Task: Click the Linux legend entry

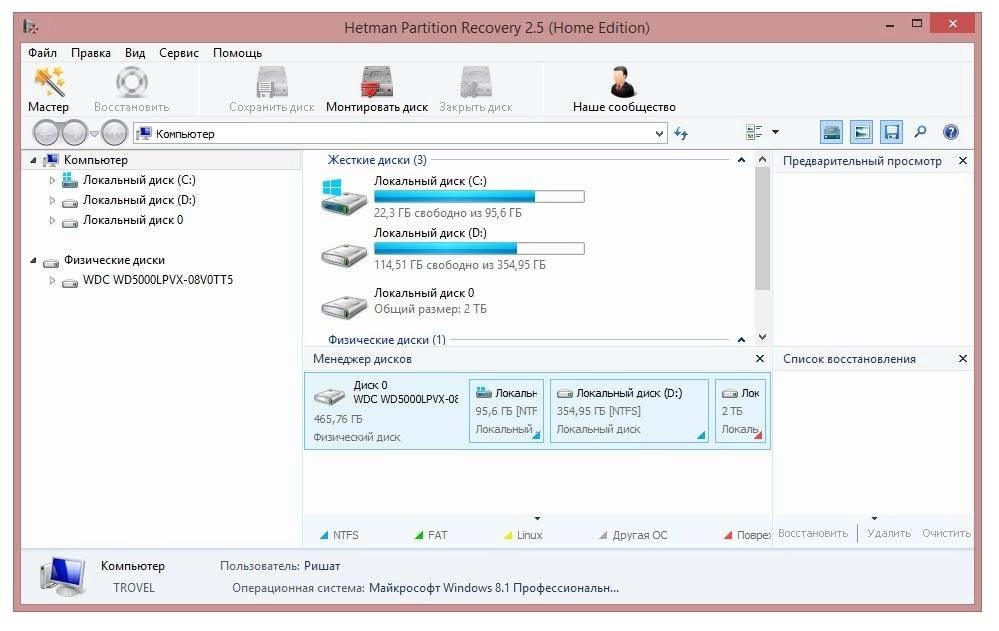Action: pyautogui.click(x=523, y=535)
